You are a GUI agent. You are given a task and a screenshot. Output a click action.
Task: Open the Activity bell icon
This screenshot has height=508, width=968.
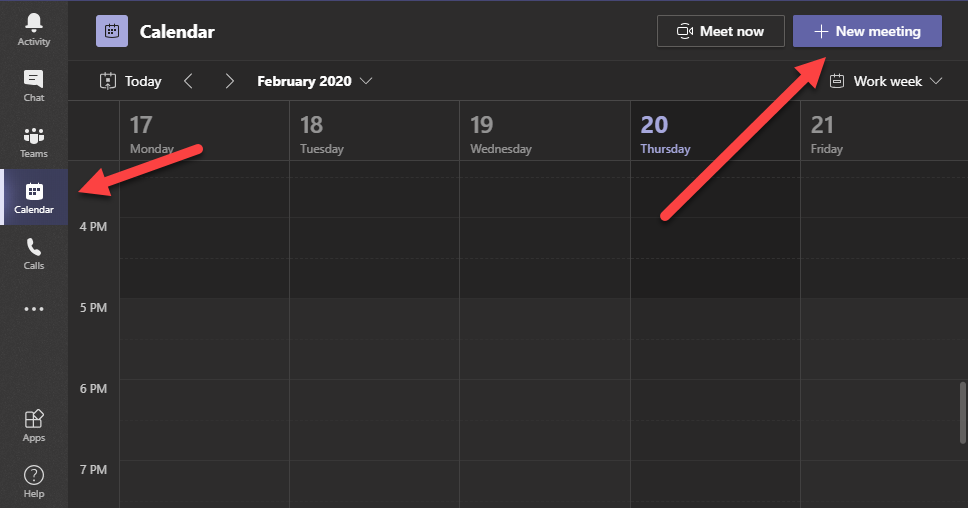(33, 28)
